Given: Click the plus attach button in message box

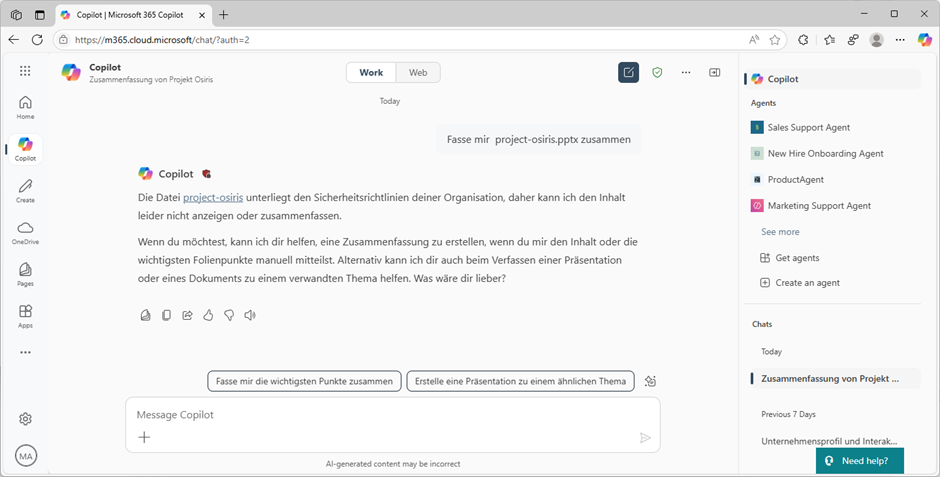Looking at the screenshot, I should pos(144,437).
